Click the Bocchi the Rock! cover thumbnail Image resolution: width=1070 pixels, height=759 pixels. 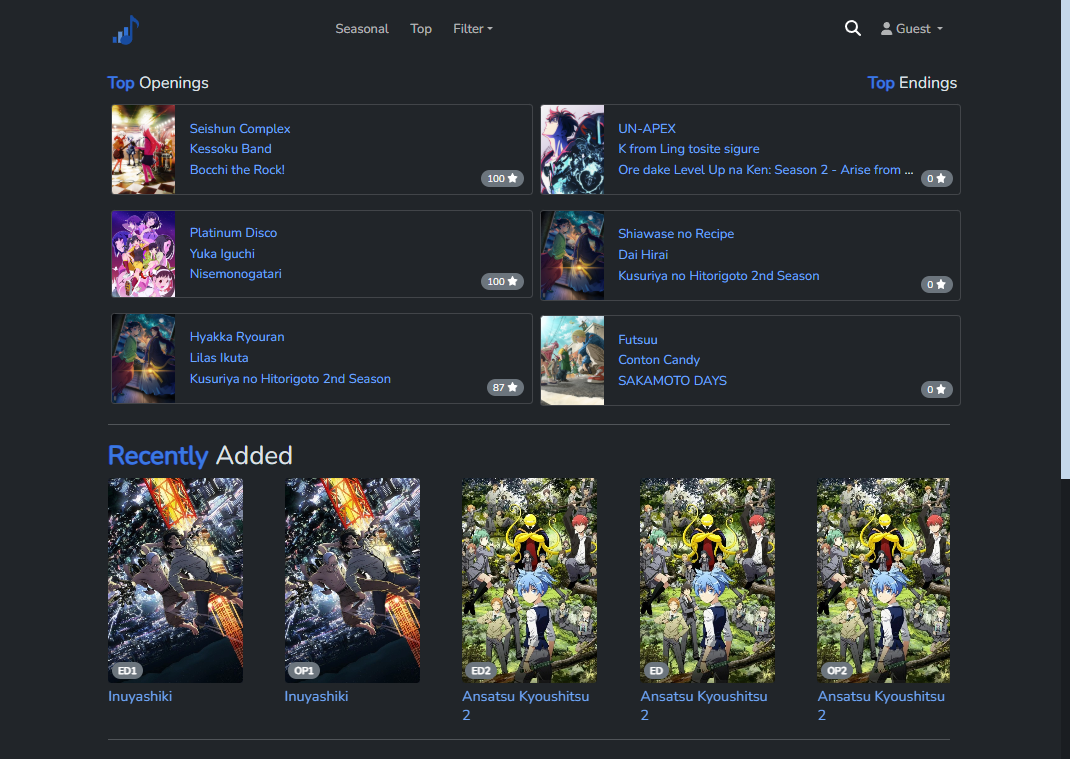[143, 149]
